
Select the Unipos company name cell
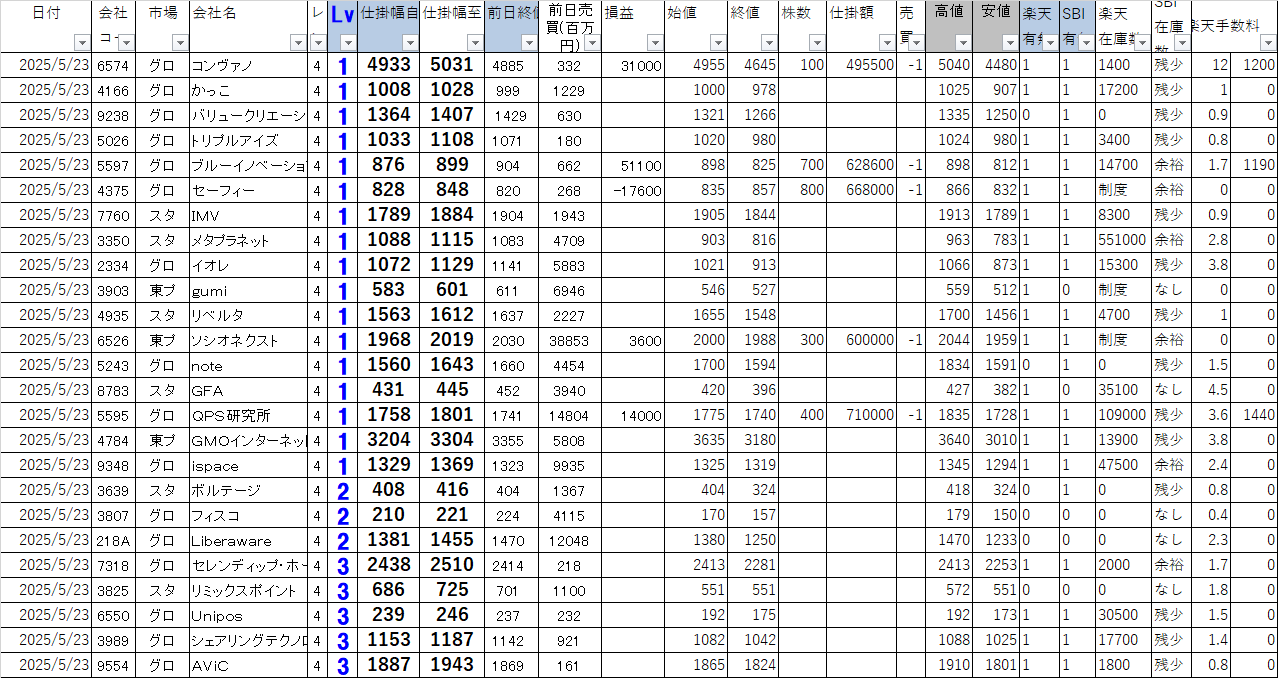point(248,615)
